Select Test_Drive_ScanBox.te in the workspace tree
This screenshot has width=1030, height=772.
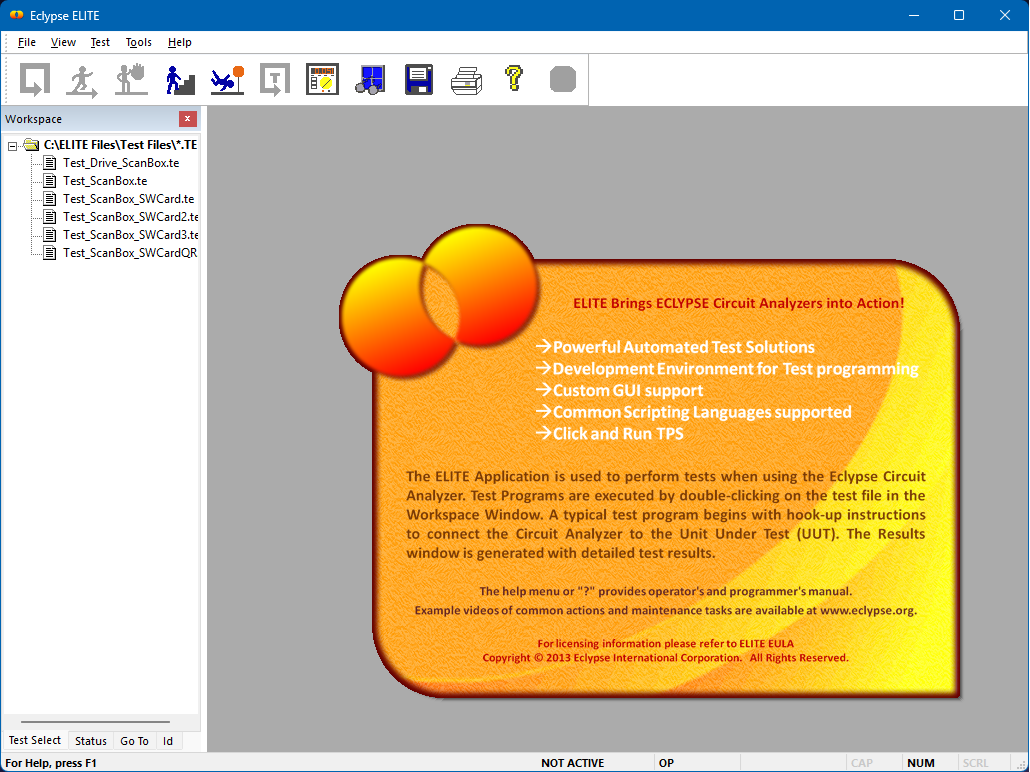click(x=121, y=163)
